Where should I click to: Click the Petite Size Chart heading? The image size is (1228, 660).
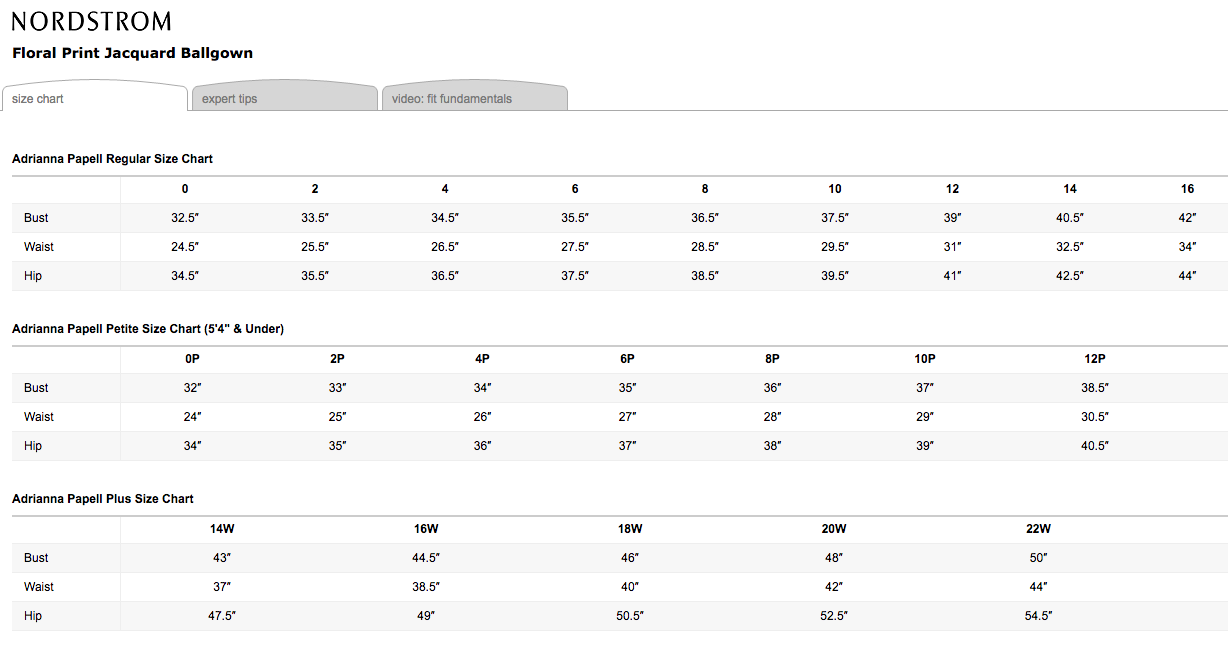point(148,329)
